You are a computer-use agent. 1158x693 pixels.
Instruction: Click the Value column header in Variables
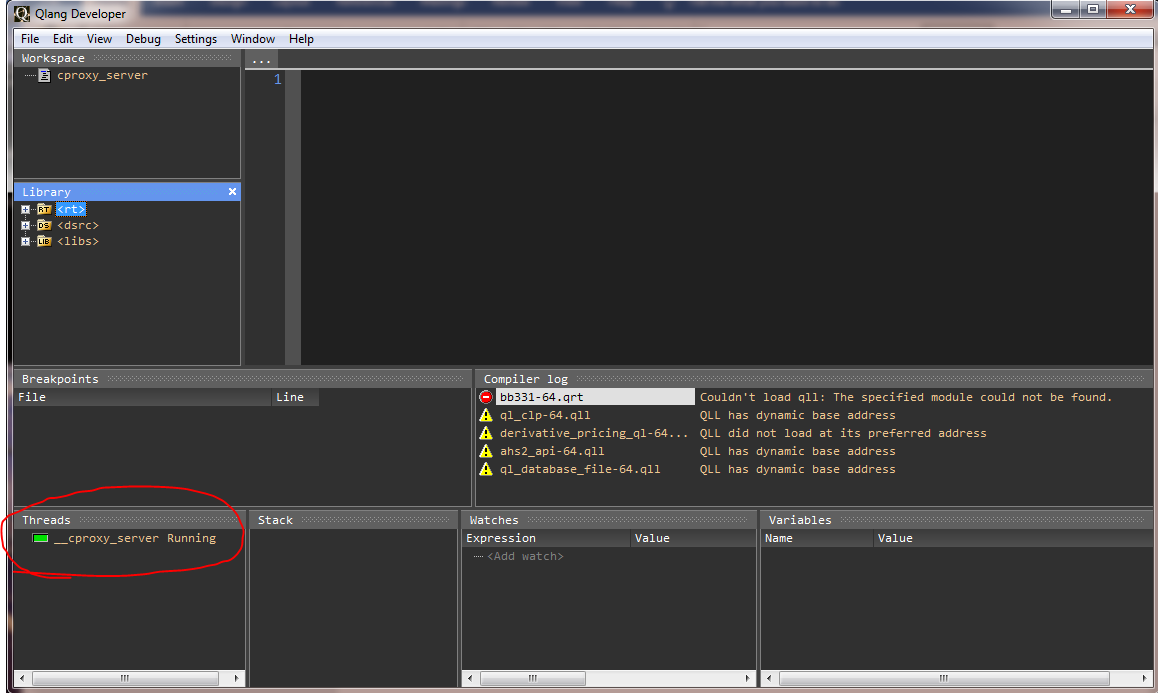tap(1013, 539)
